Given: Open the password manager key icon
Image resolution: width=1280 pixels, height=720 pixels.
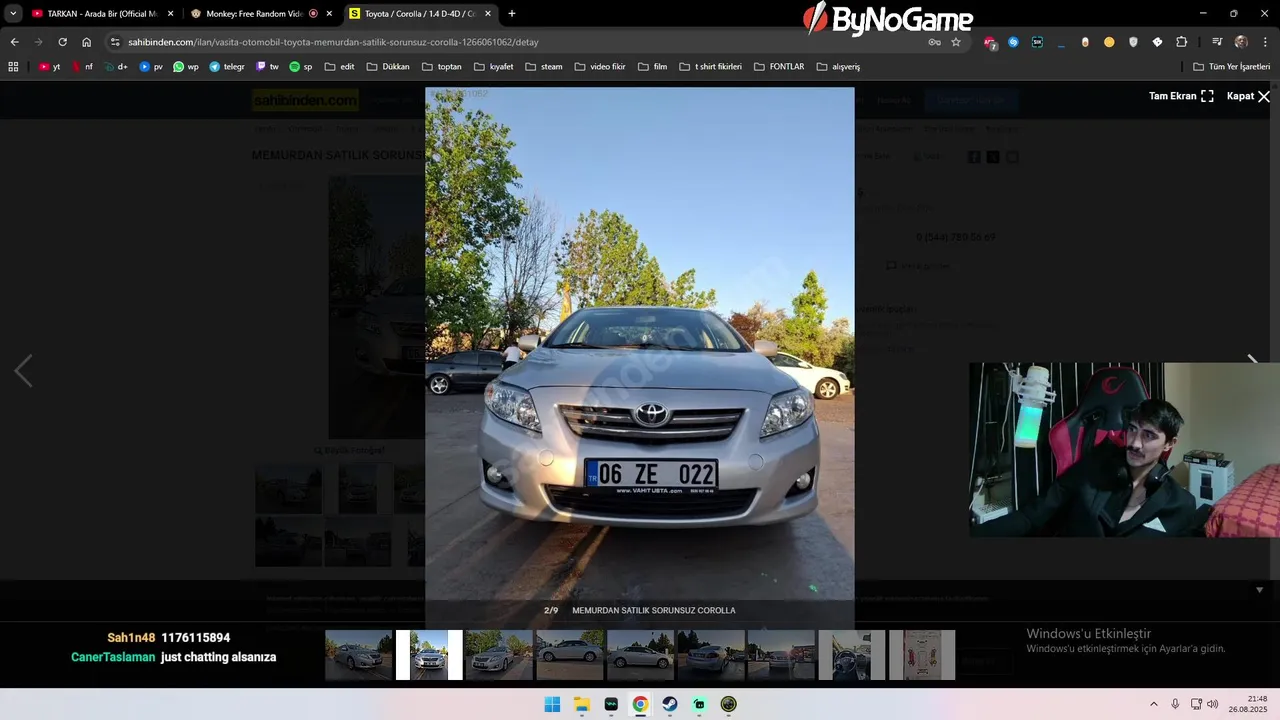Looking at the screenshot, I should click(x=934, y=42).
